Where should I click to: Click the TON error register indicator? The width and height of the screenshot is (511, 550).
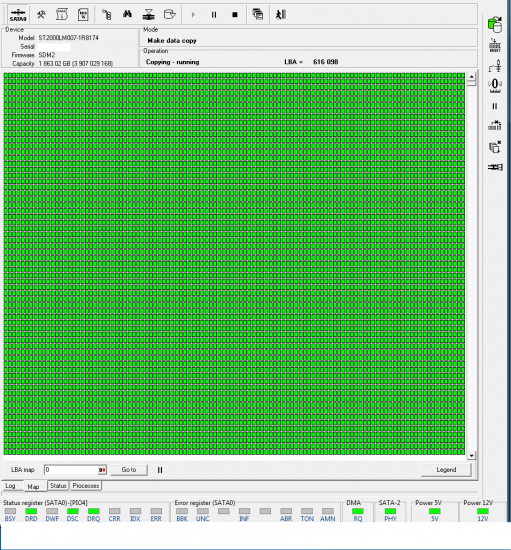tap(307, 511)
